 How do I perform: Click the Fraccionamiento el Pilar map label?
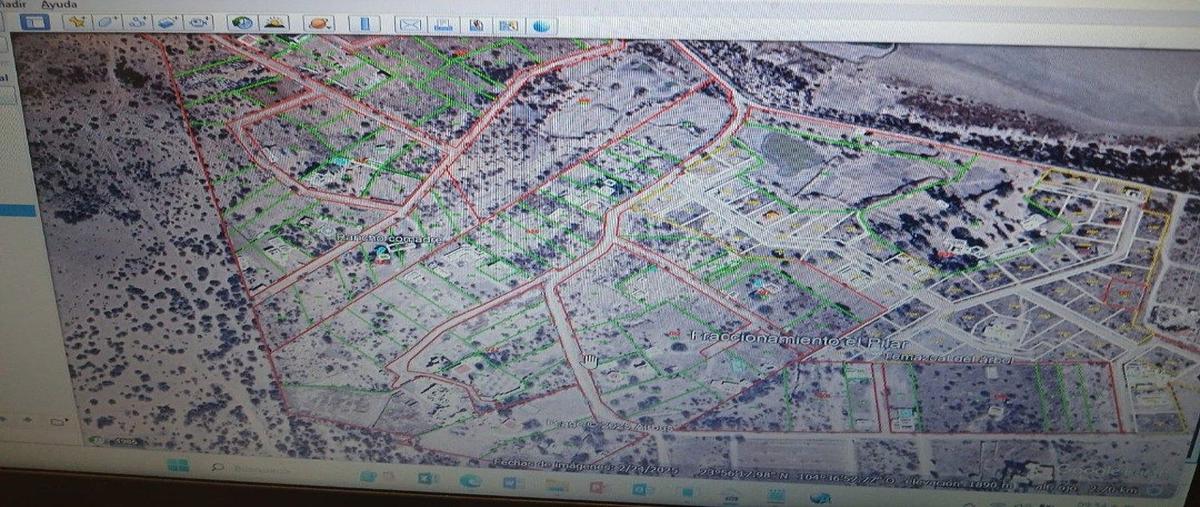click(783, 337)
